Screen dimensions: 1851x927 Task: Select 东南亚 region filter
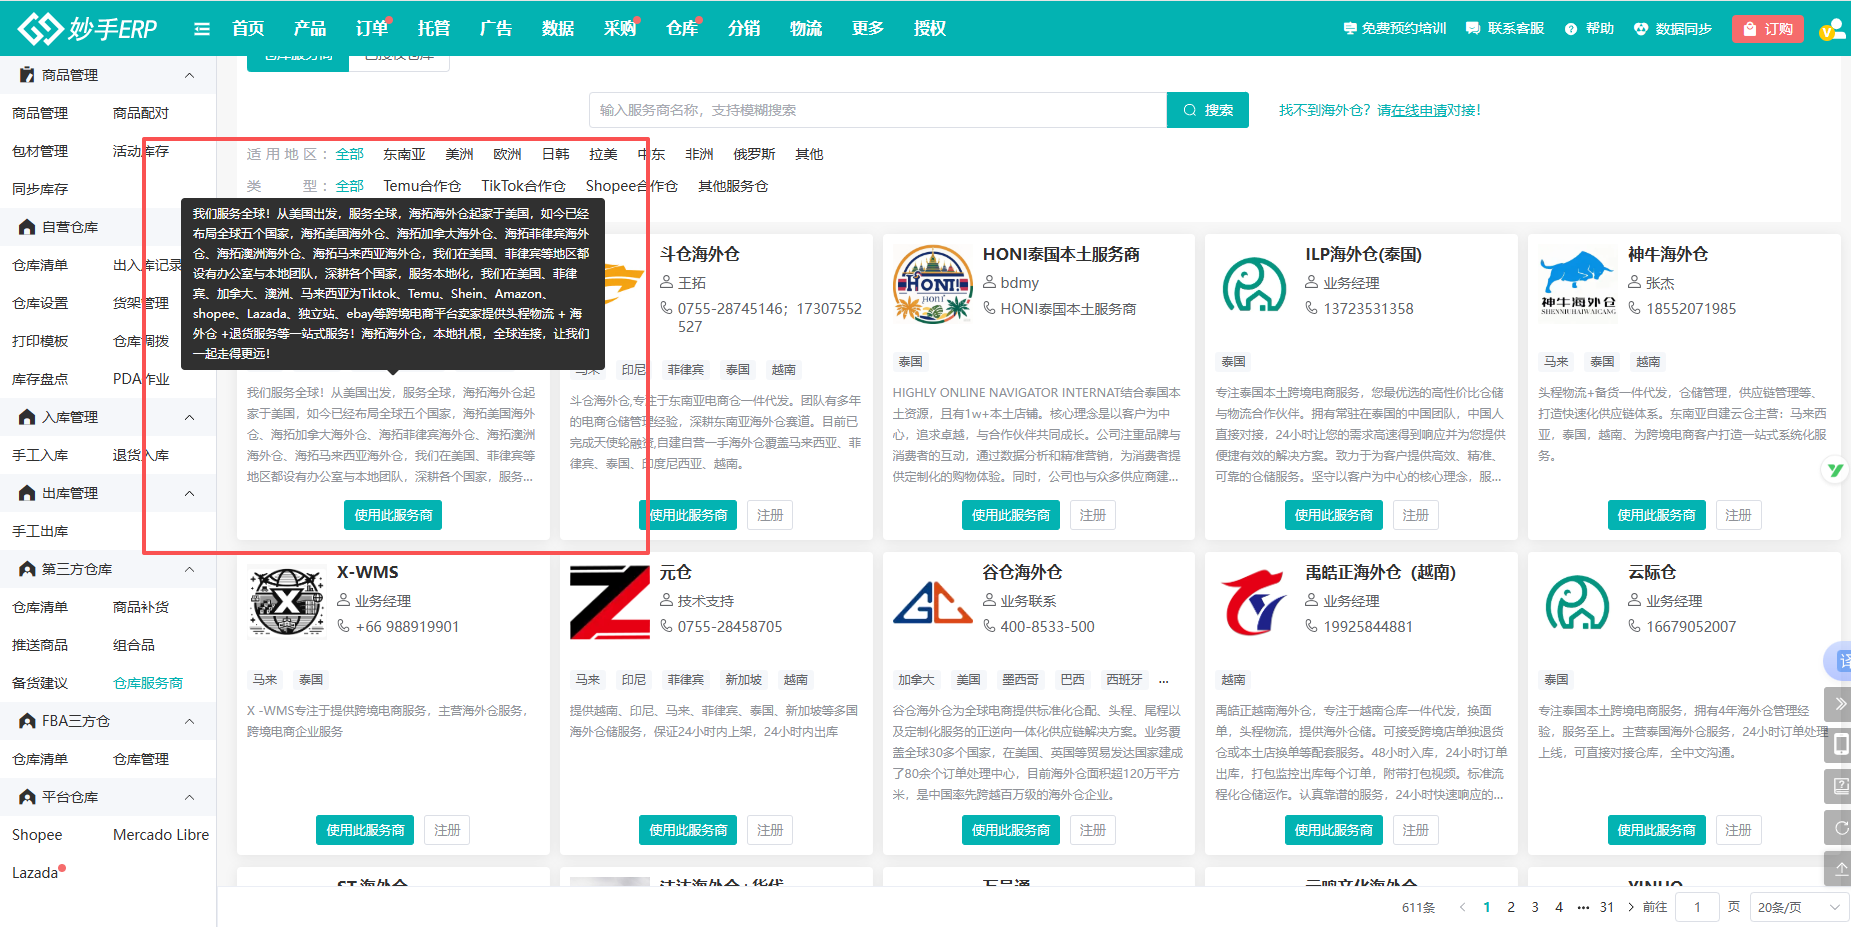(x=404, y=154)
